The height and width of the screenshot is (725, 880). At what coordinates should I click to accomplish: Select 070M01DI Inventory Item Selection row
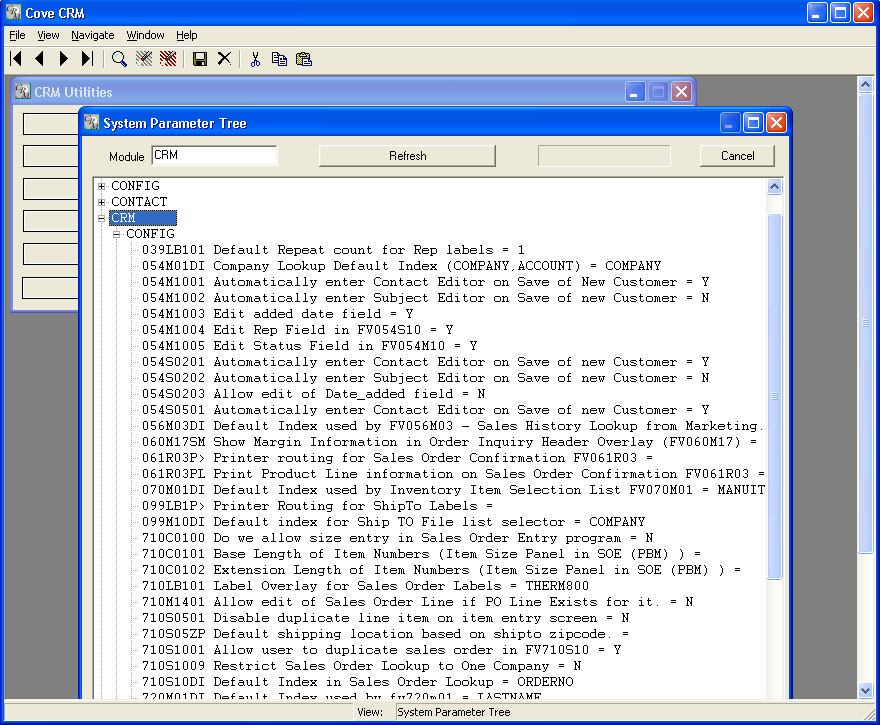click(453, 489)
